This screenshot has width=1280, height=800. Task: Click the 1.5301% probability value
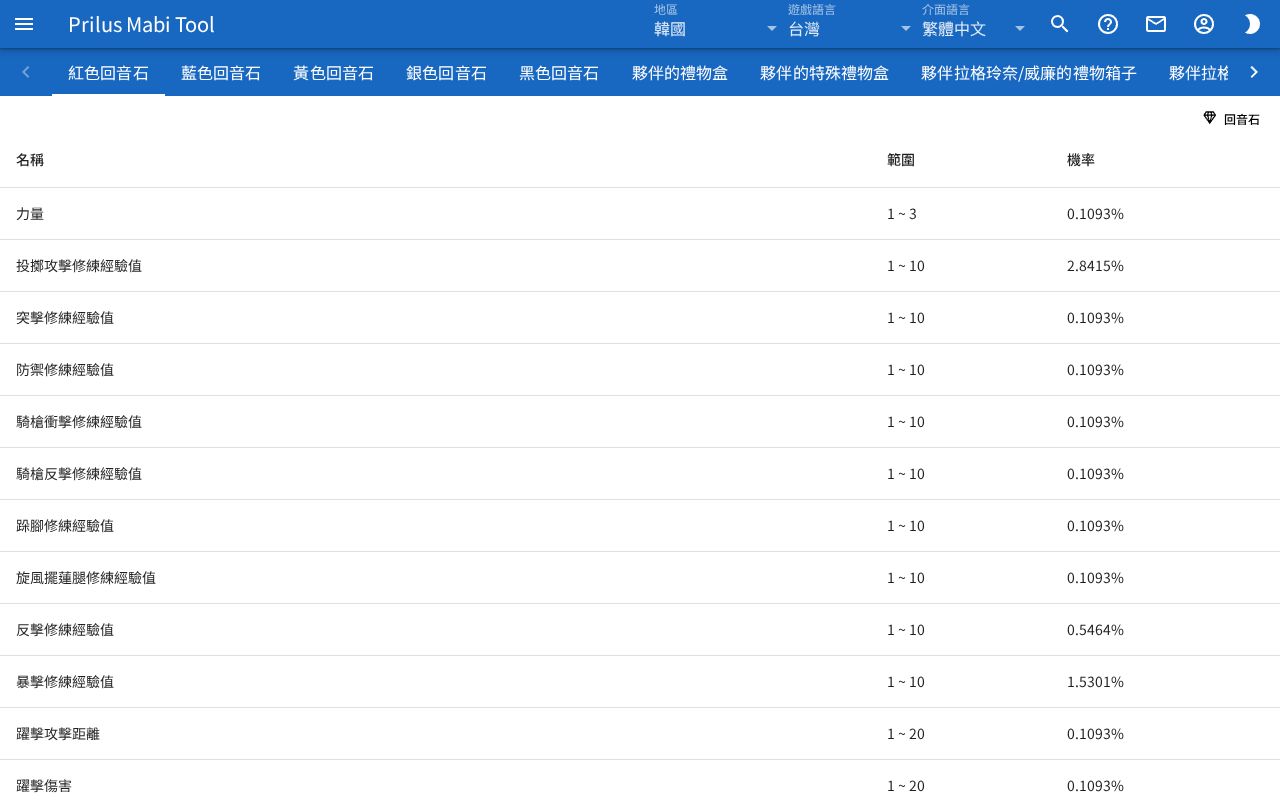click(x=1095, y=682)
